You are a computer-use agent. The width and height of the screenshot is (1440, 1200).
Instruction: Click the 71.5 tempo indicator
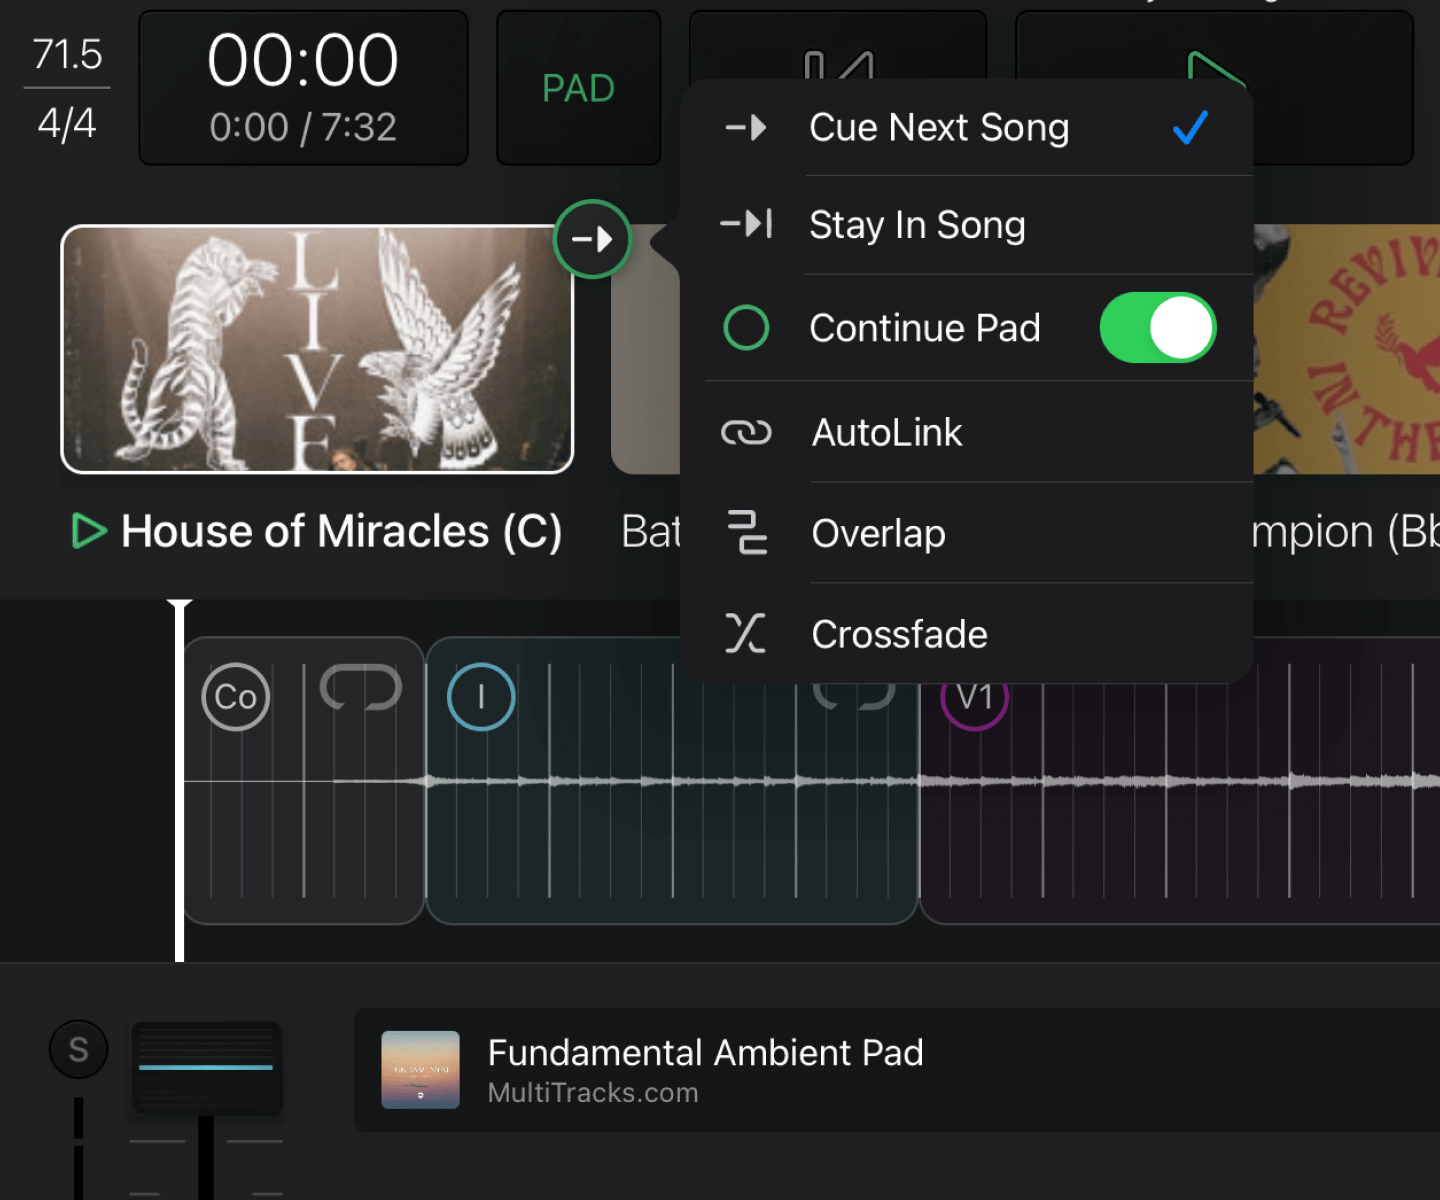(66, 55)
